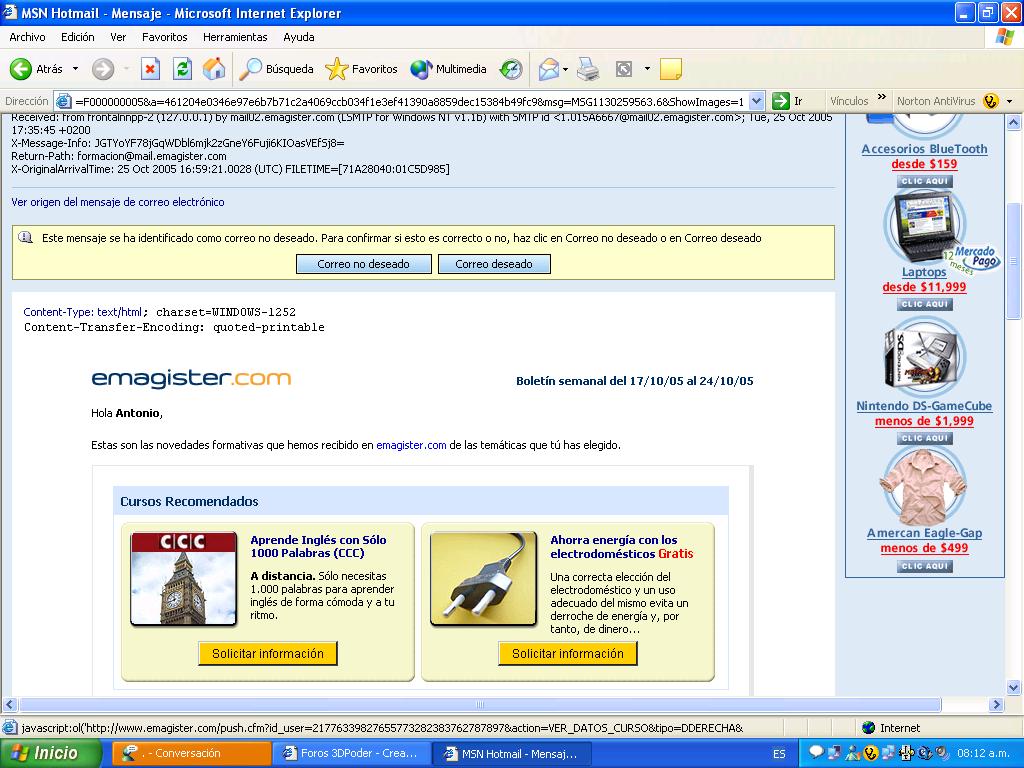1024x768 pixels.
Task: Click the Norton stethoscope tray icon
Action: pos(870,753)
